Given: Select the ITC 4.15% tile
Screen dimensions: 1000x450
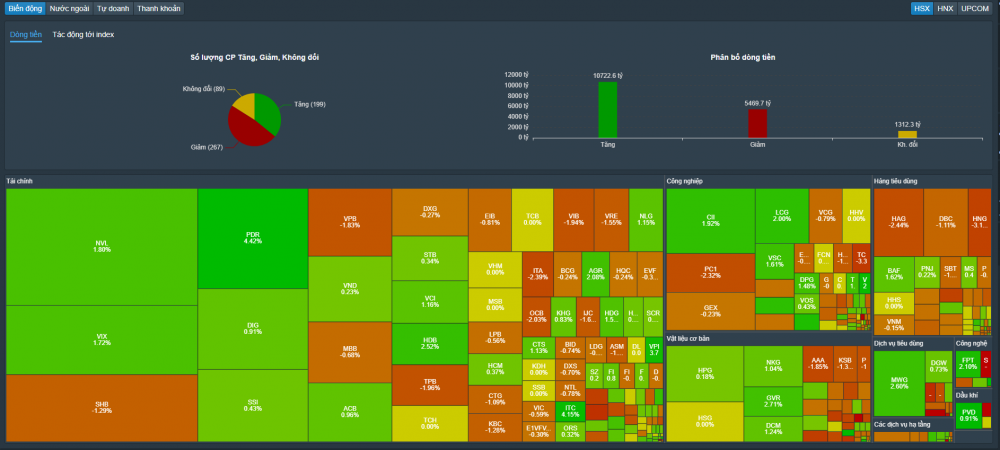Looking at the screenshot, I should 570,411.
